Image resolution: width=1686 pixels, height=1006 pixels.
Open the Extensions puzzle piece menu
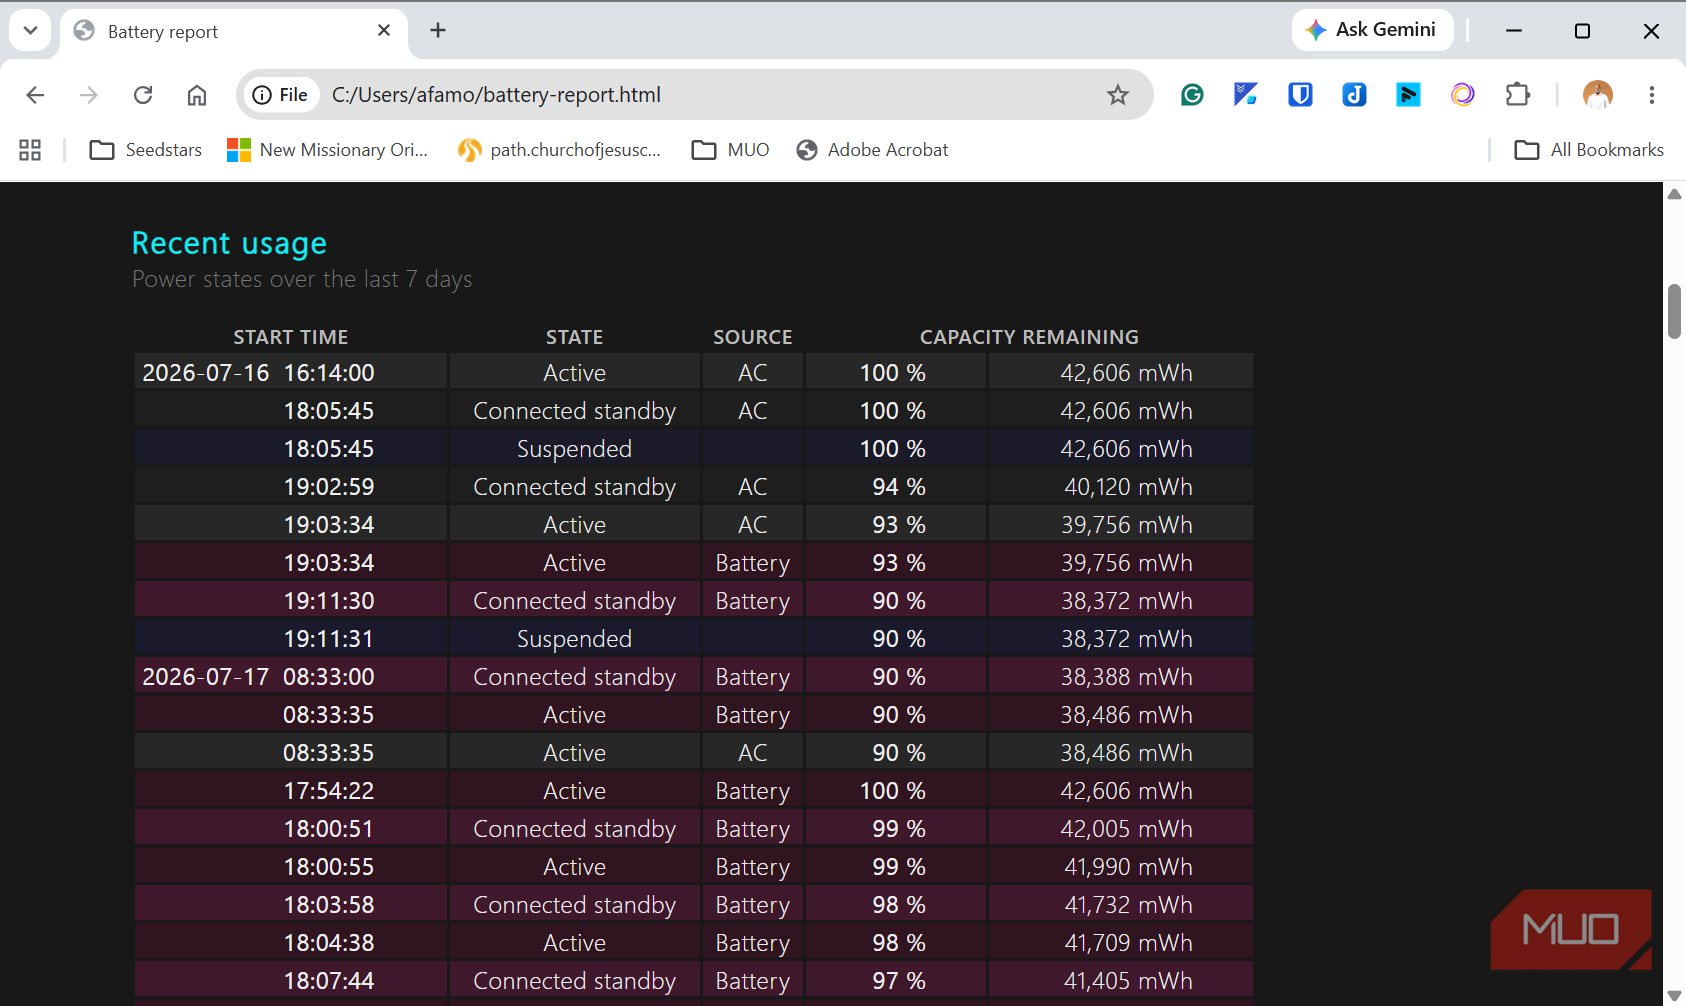click(1518, 95)
